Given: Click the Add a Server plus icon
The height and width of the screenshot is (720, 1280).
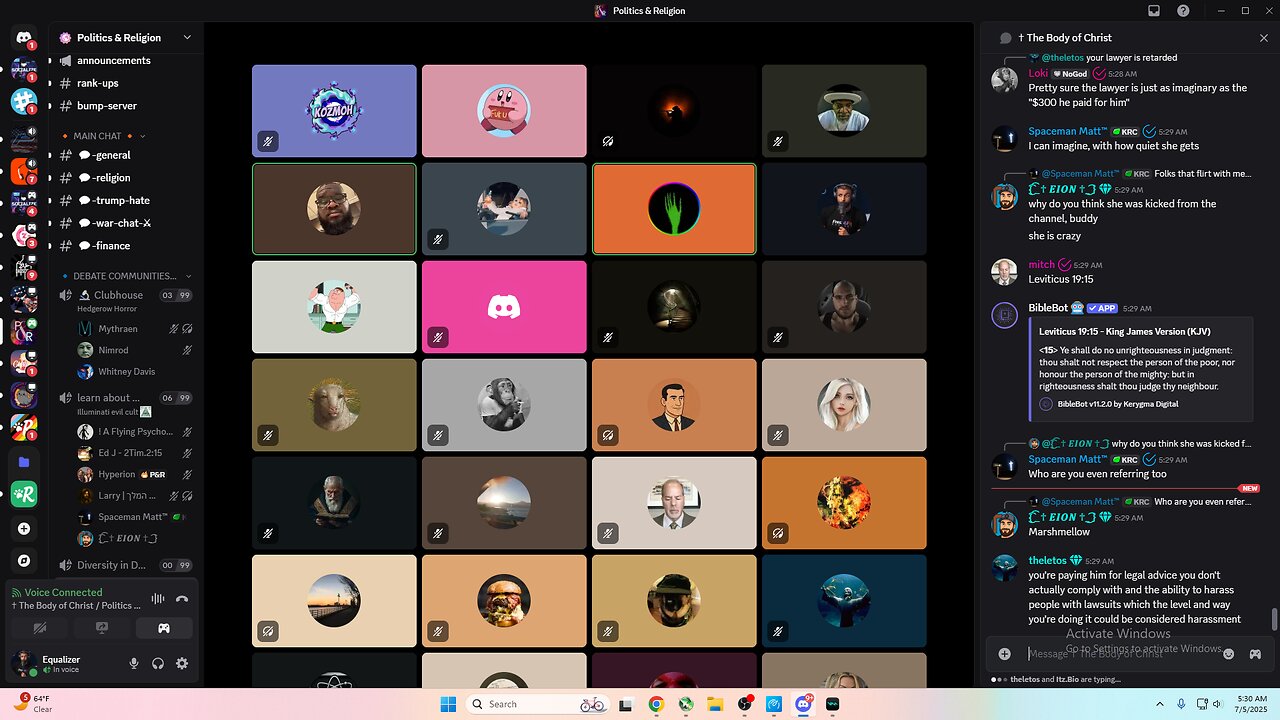Looking at the screenshot, I should tap(24, 528).
